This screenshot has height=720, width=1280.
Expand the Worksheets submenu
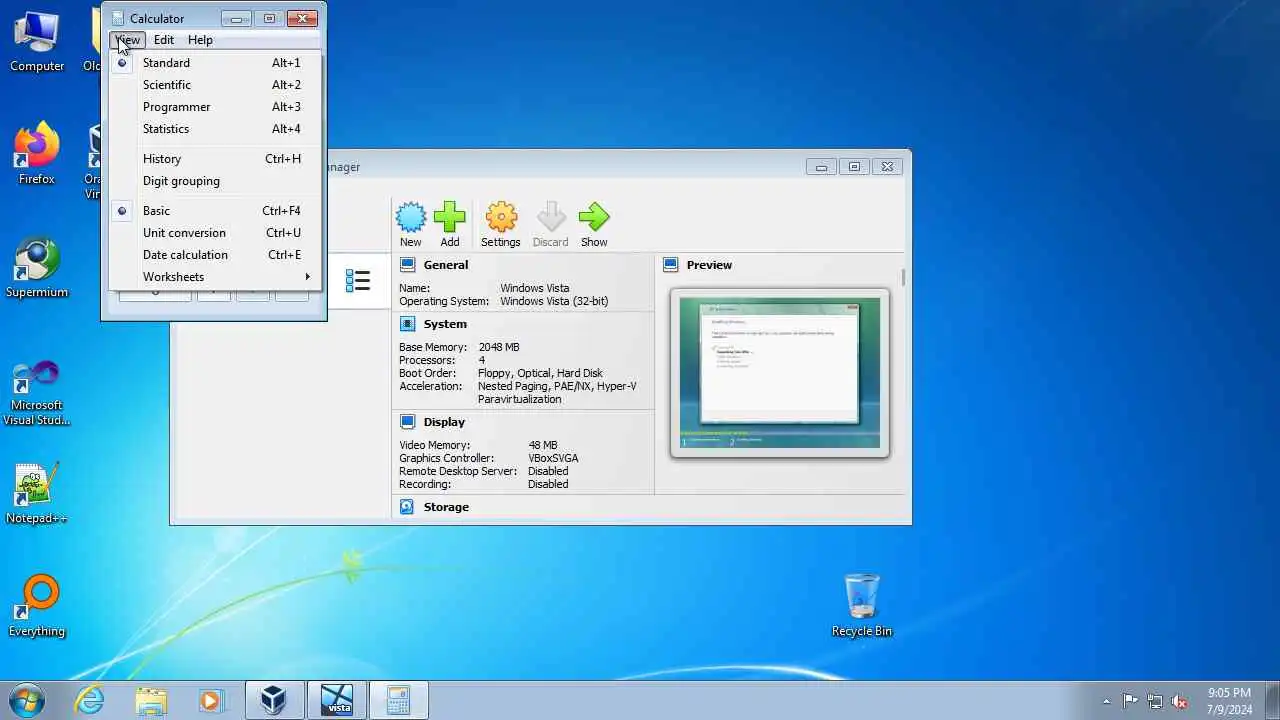click(x=215, y=277)
